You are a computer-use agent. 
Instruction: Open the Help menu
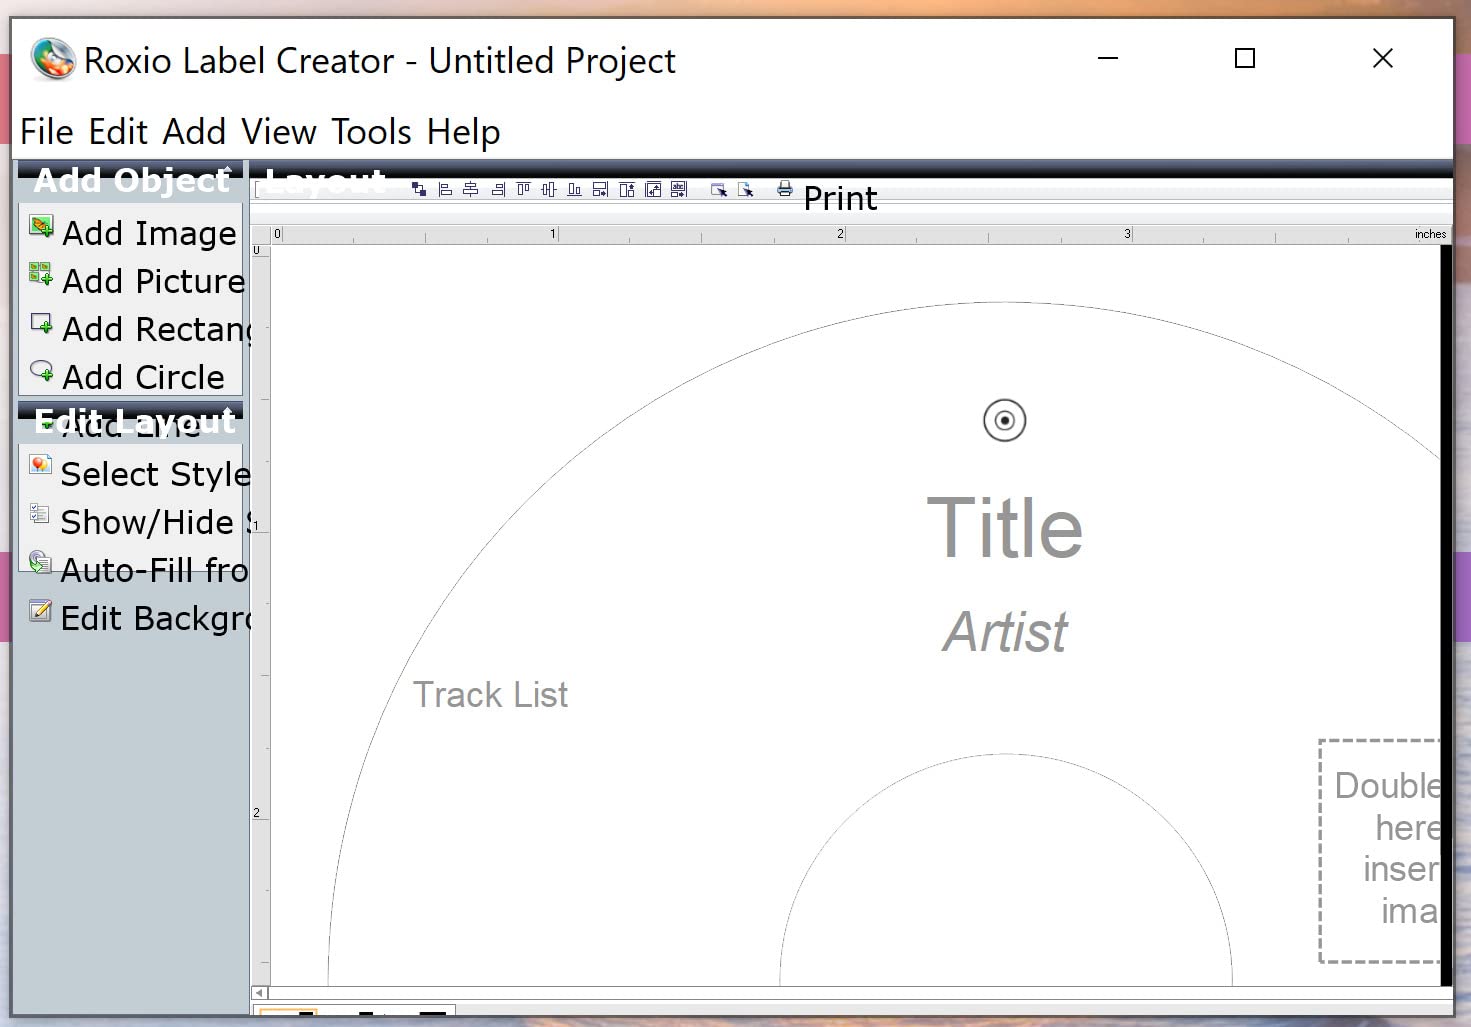coord(463,132)
